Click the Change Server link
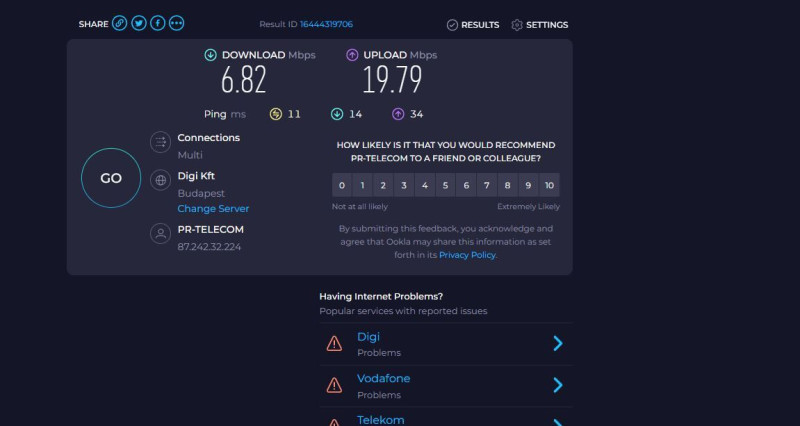 [x=213, y=209]
